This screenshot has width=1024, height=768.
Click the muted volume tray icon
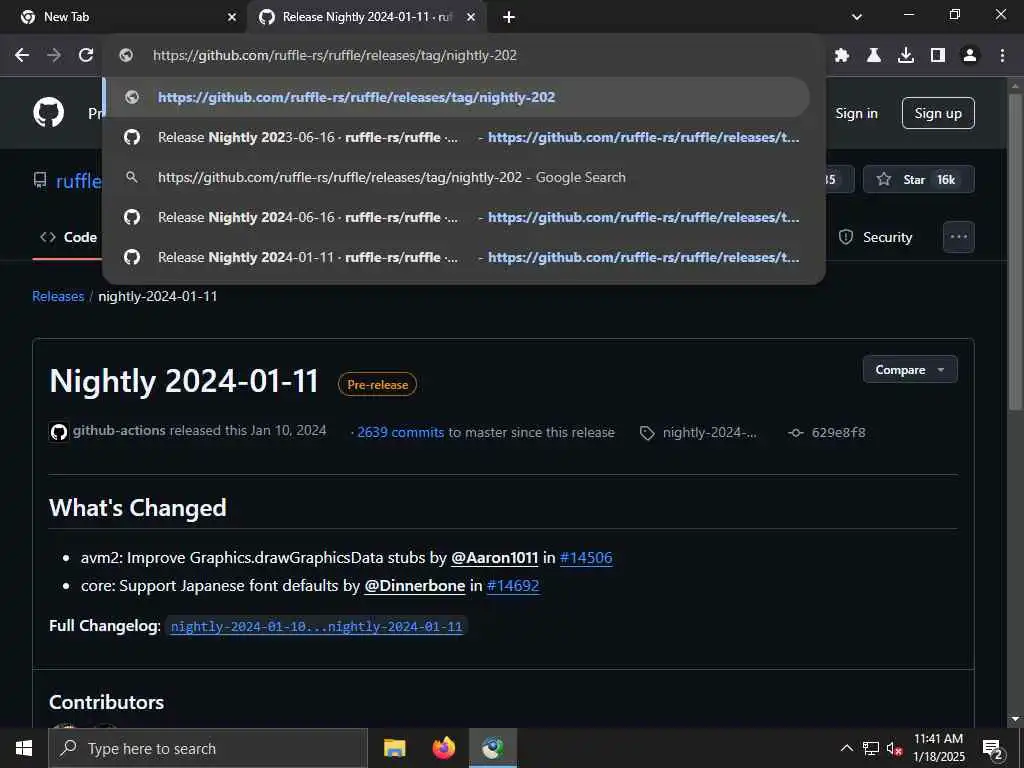coord(894,748)
